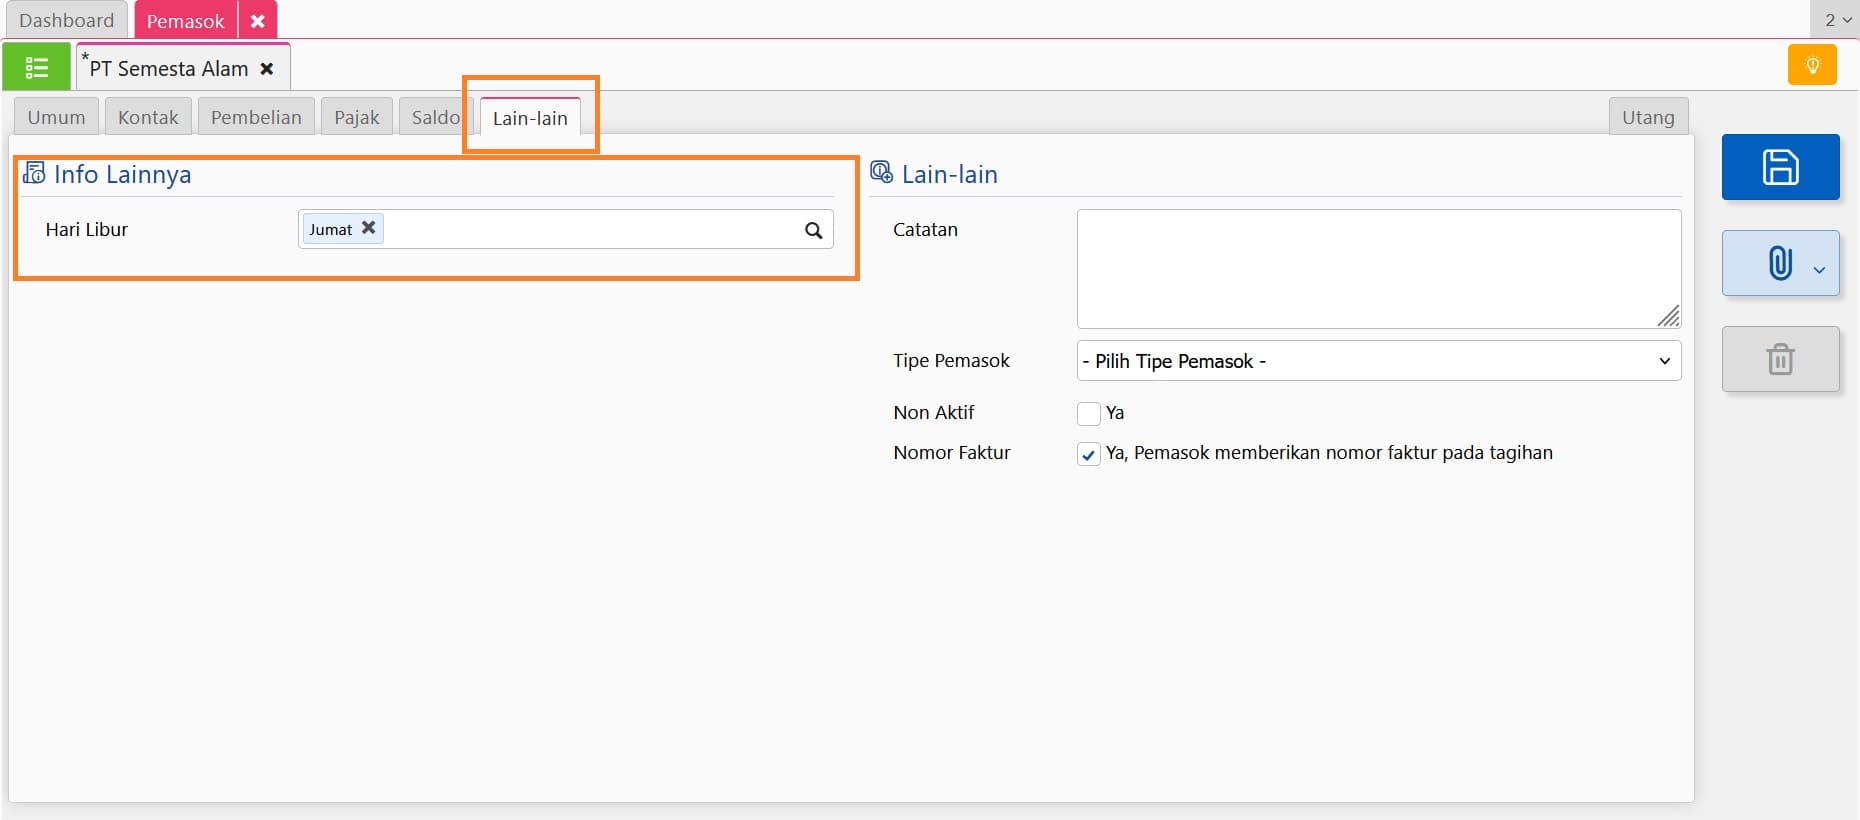The width and height of the screenshot is (1860, 820).
Task: Remove the Jumat tag with its x
Action: [x=368, y=228]
